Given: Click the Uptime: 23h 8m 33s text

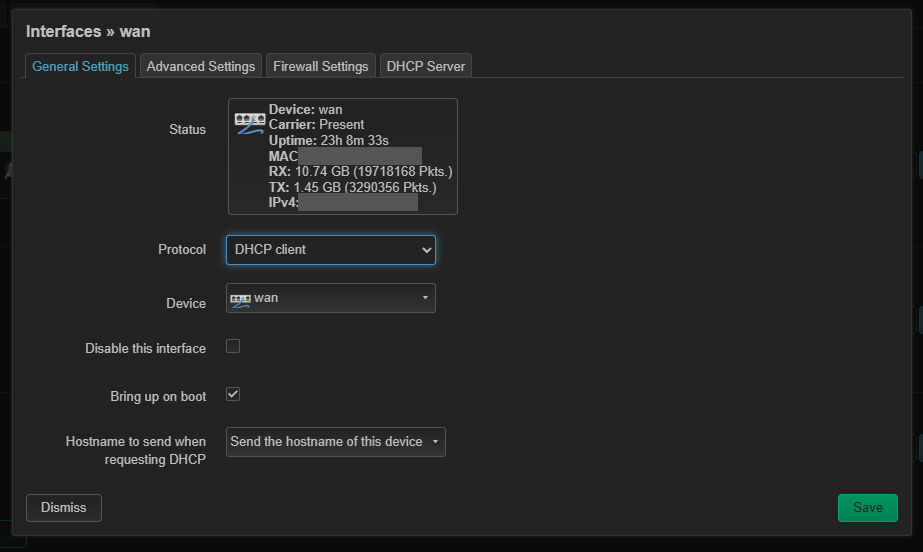Looking at the screenshot, I should click(328, 141).
